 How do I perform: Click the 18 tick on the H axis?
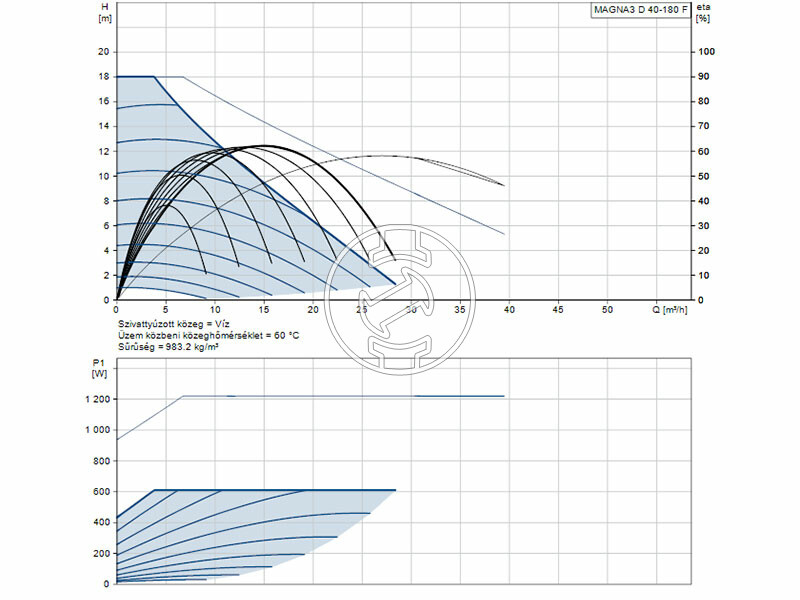point(102,76)
